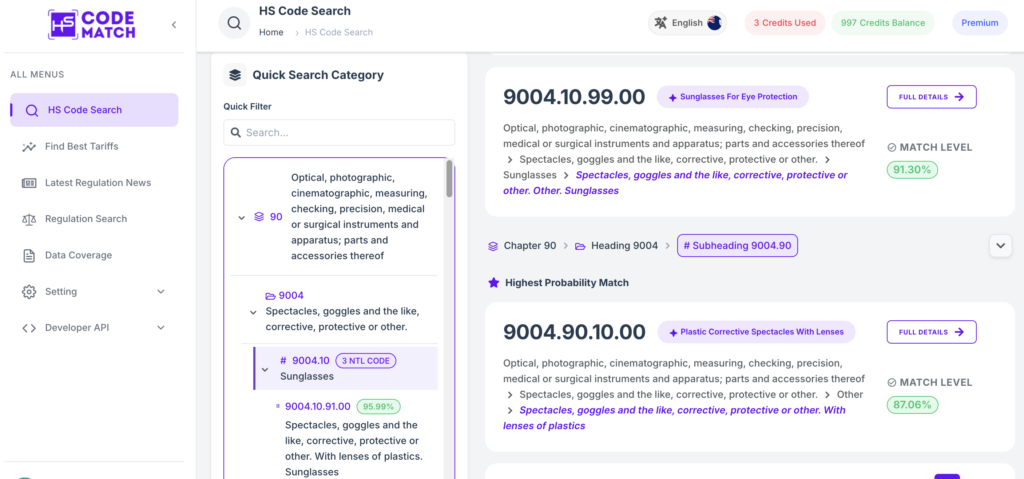Click Subheading 9004.90 breadcrumb chip
Screen dimensions: 1024x479
pos(737,246)
